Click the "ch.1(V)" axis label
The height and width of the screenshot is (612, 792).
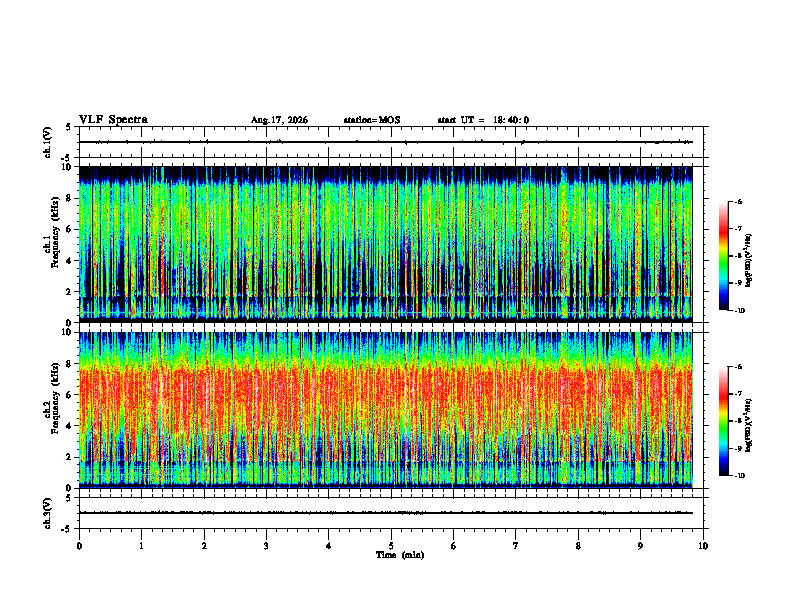coord(48,142)
